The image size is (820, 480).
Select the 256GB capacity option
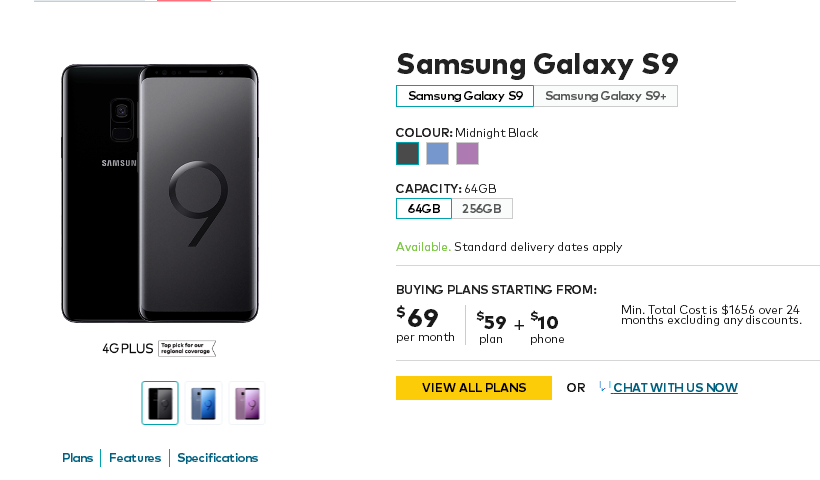(482, 209)
